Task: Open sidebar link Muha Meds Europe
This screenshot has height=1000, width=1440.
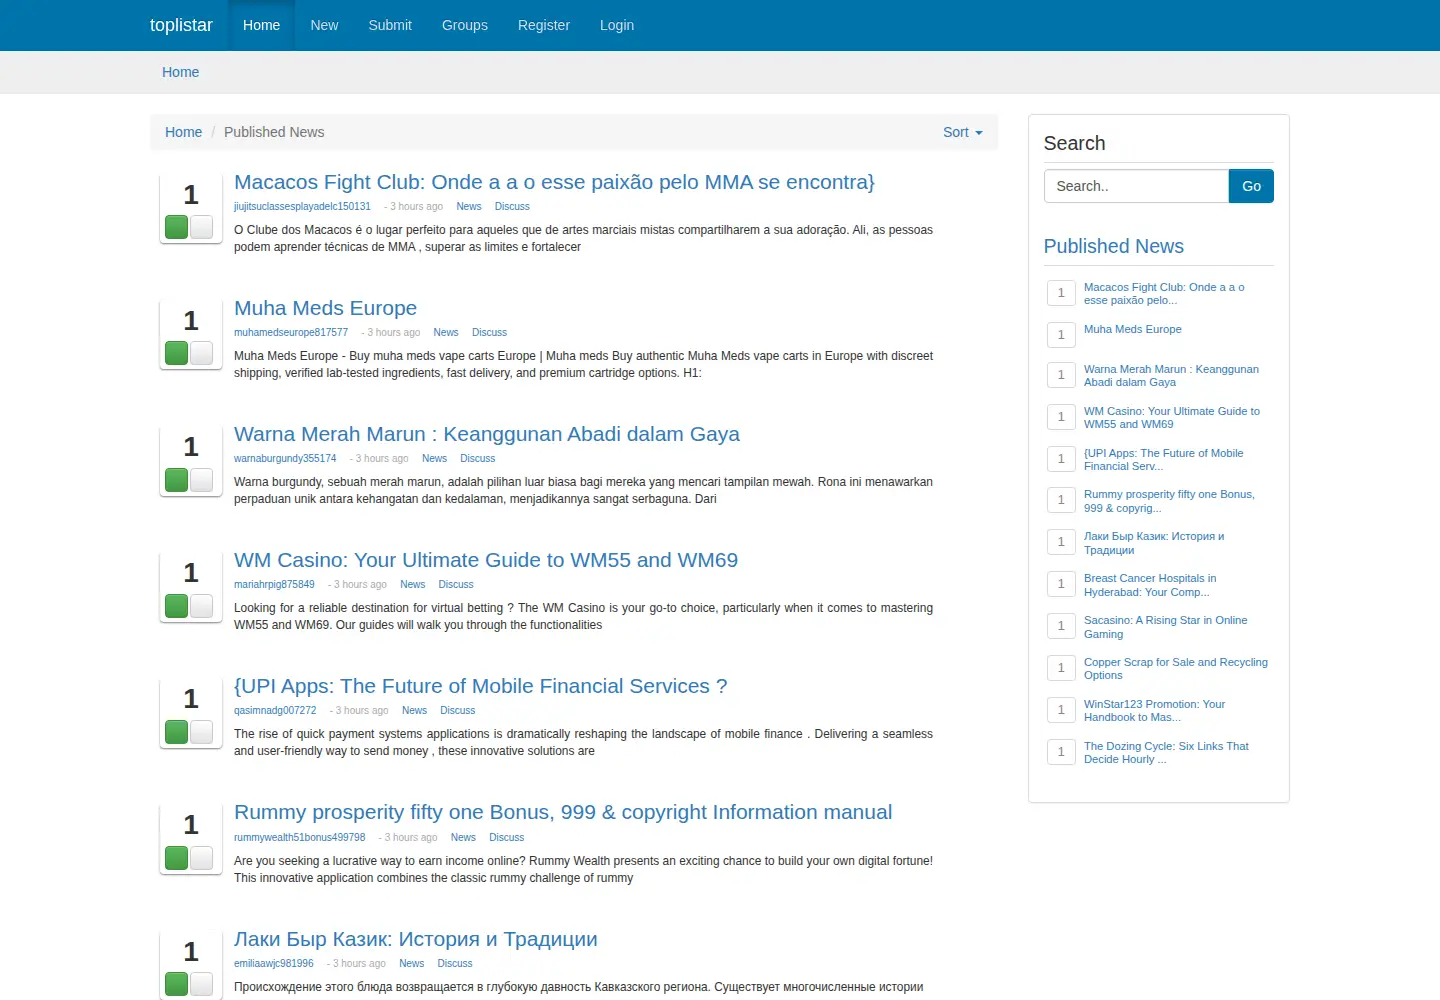Action: tap(1132, 329)
